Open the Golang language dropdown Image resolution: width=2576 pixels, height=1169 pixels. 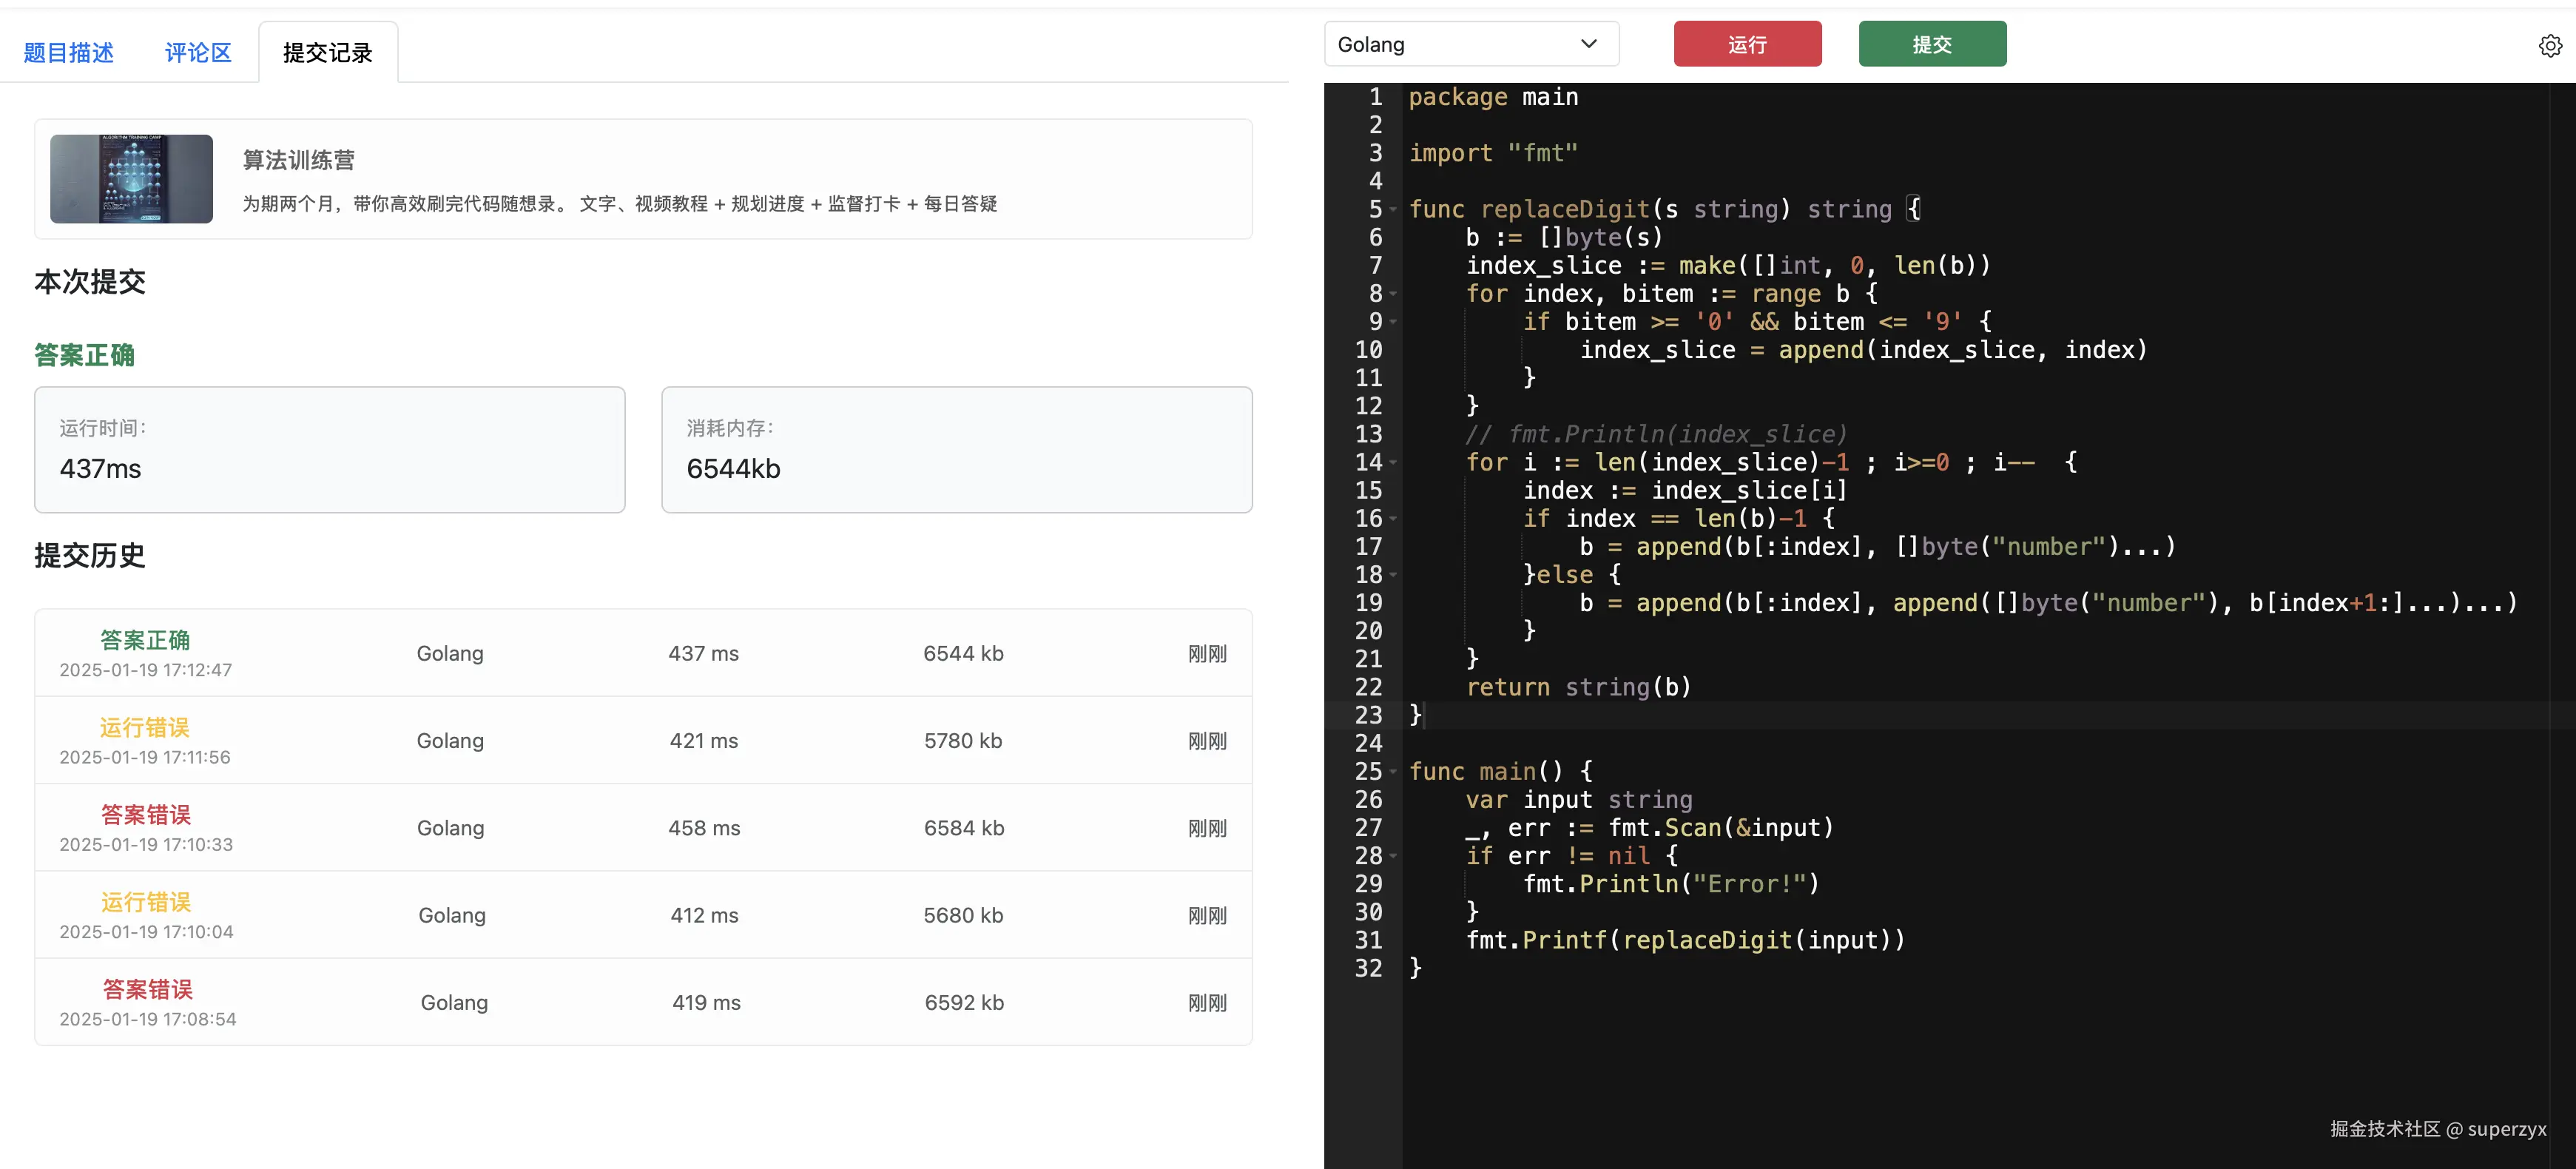pyautogui.click(x=1470, y=45)
